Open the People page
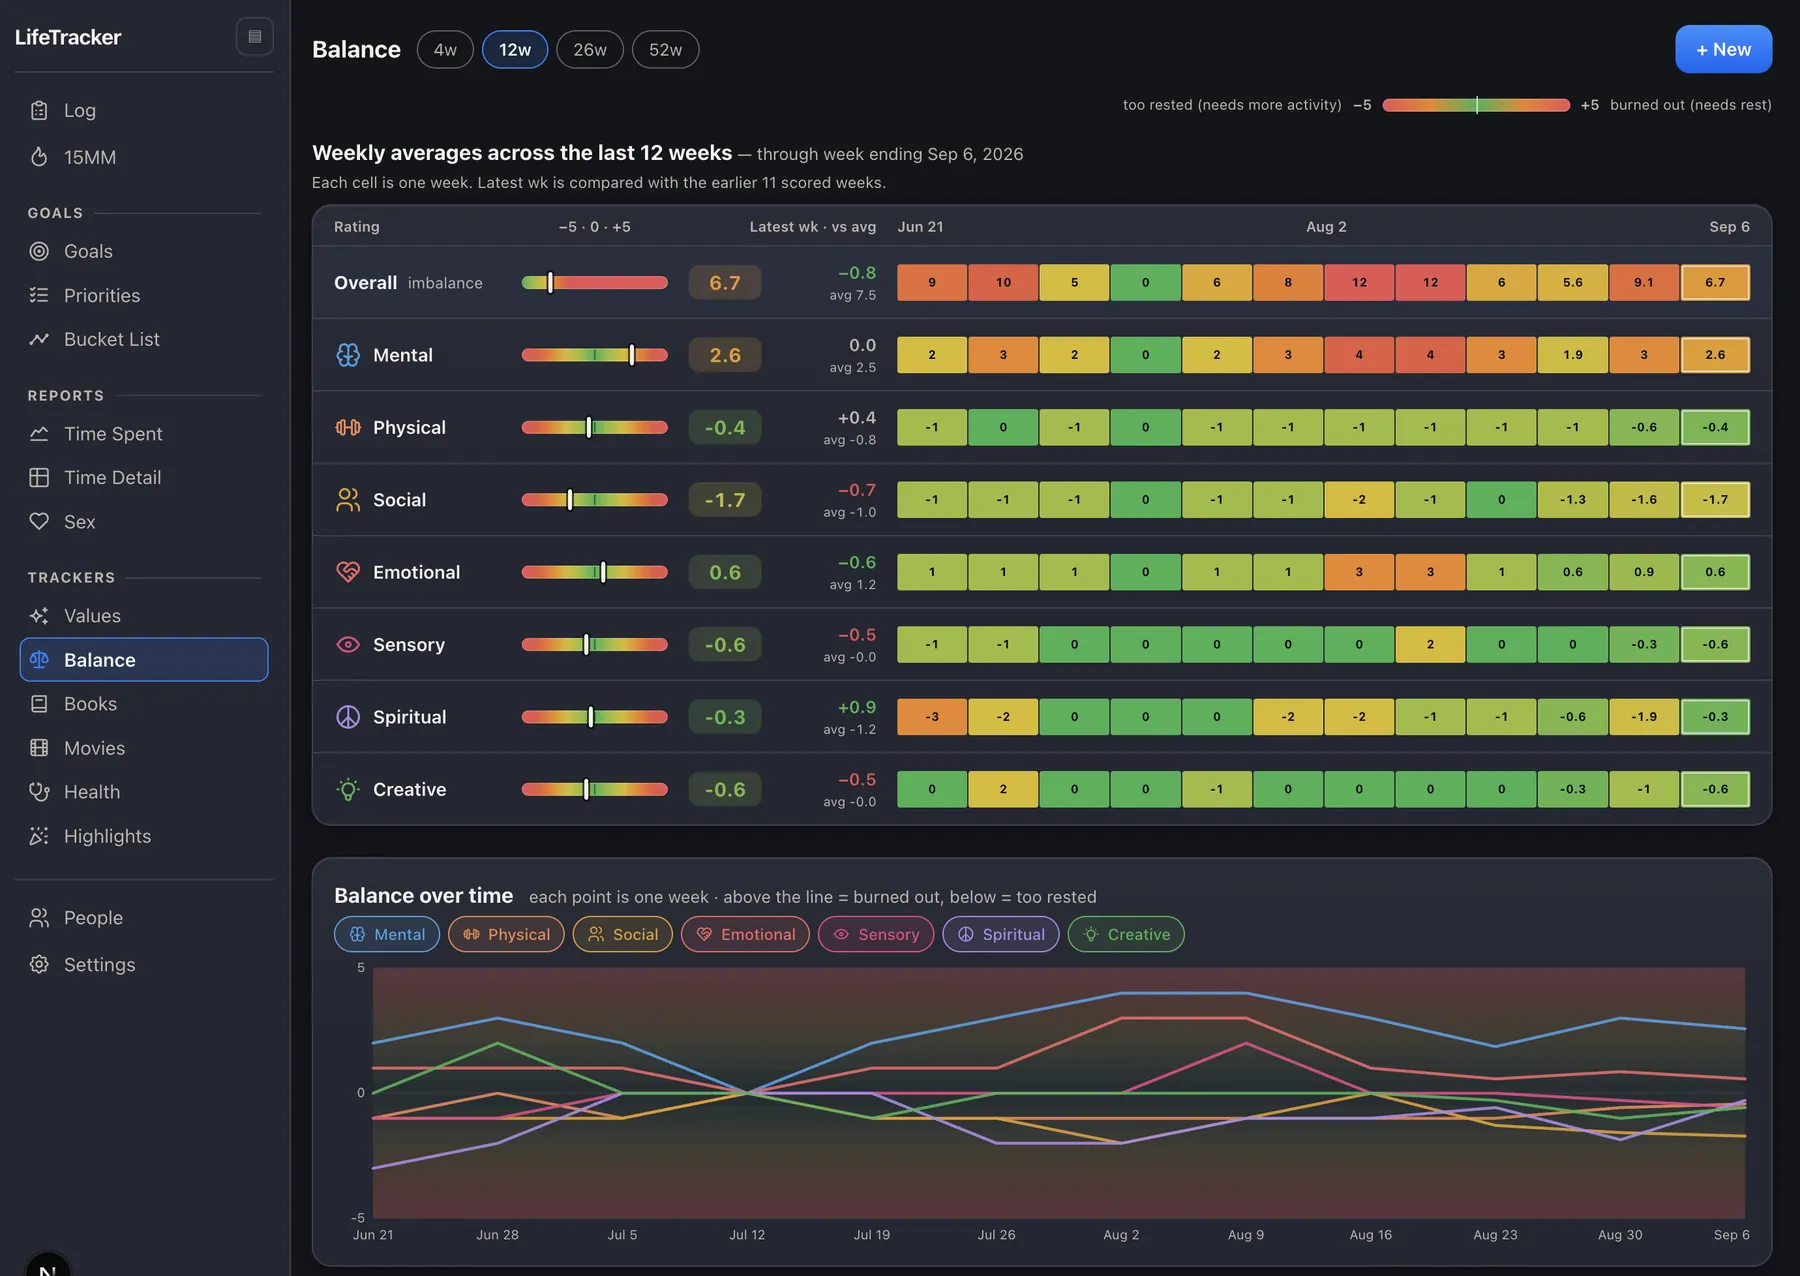1800x1276 pixels. point(144,917)
